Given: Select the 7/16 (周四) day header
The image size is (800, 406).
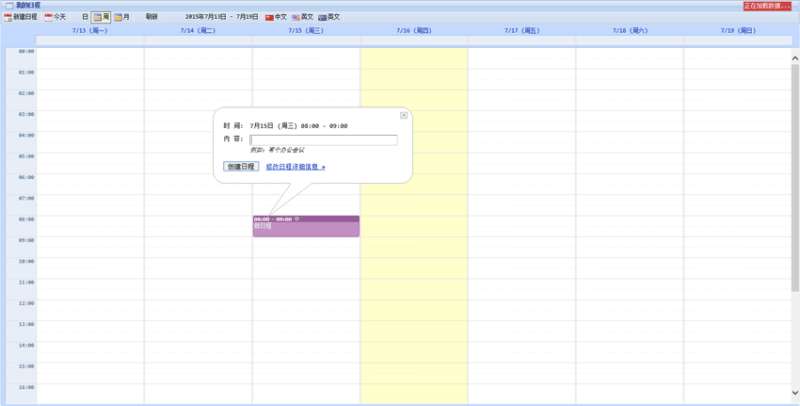Looking at the screenshot, I should (x=414, y=31).
